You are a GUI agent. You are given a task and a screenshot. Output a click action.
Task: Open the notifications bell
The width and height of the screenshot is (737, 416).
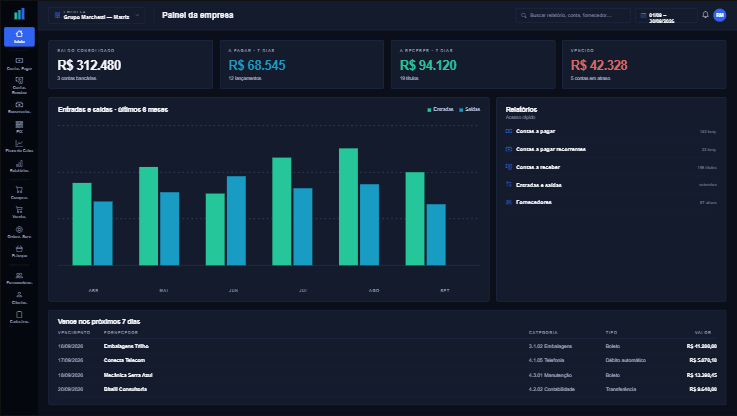click(x=705, y=15)
